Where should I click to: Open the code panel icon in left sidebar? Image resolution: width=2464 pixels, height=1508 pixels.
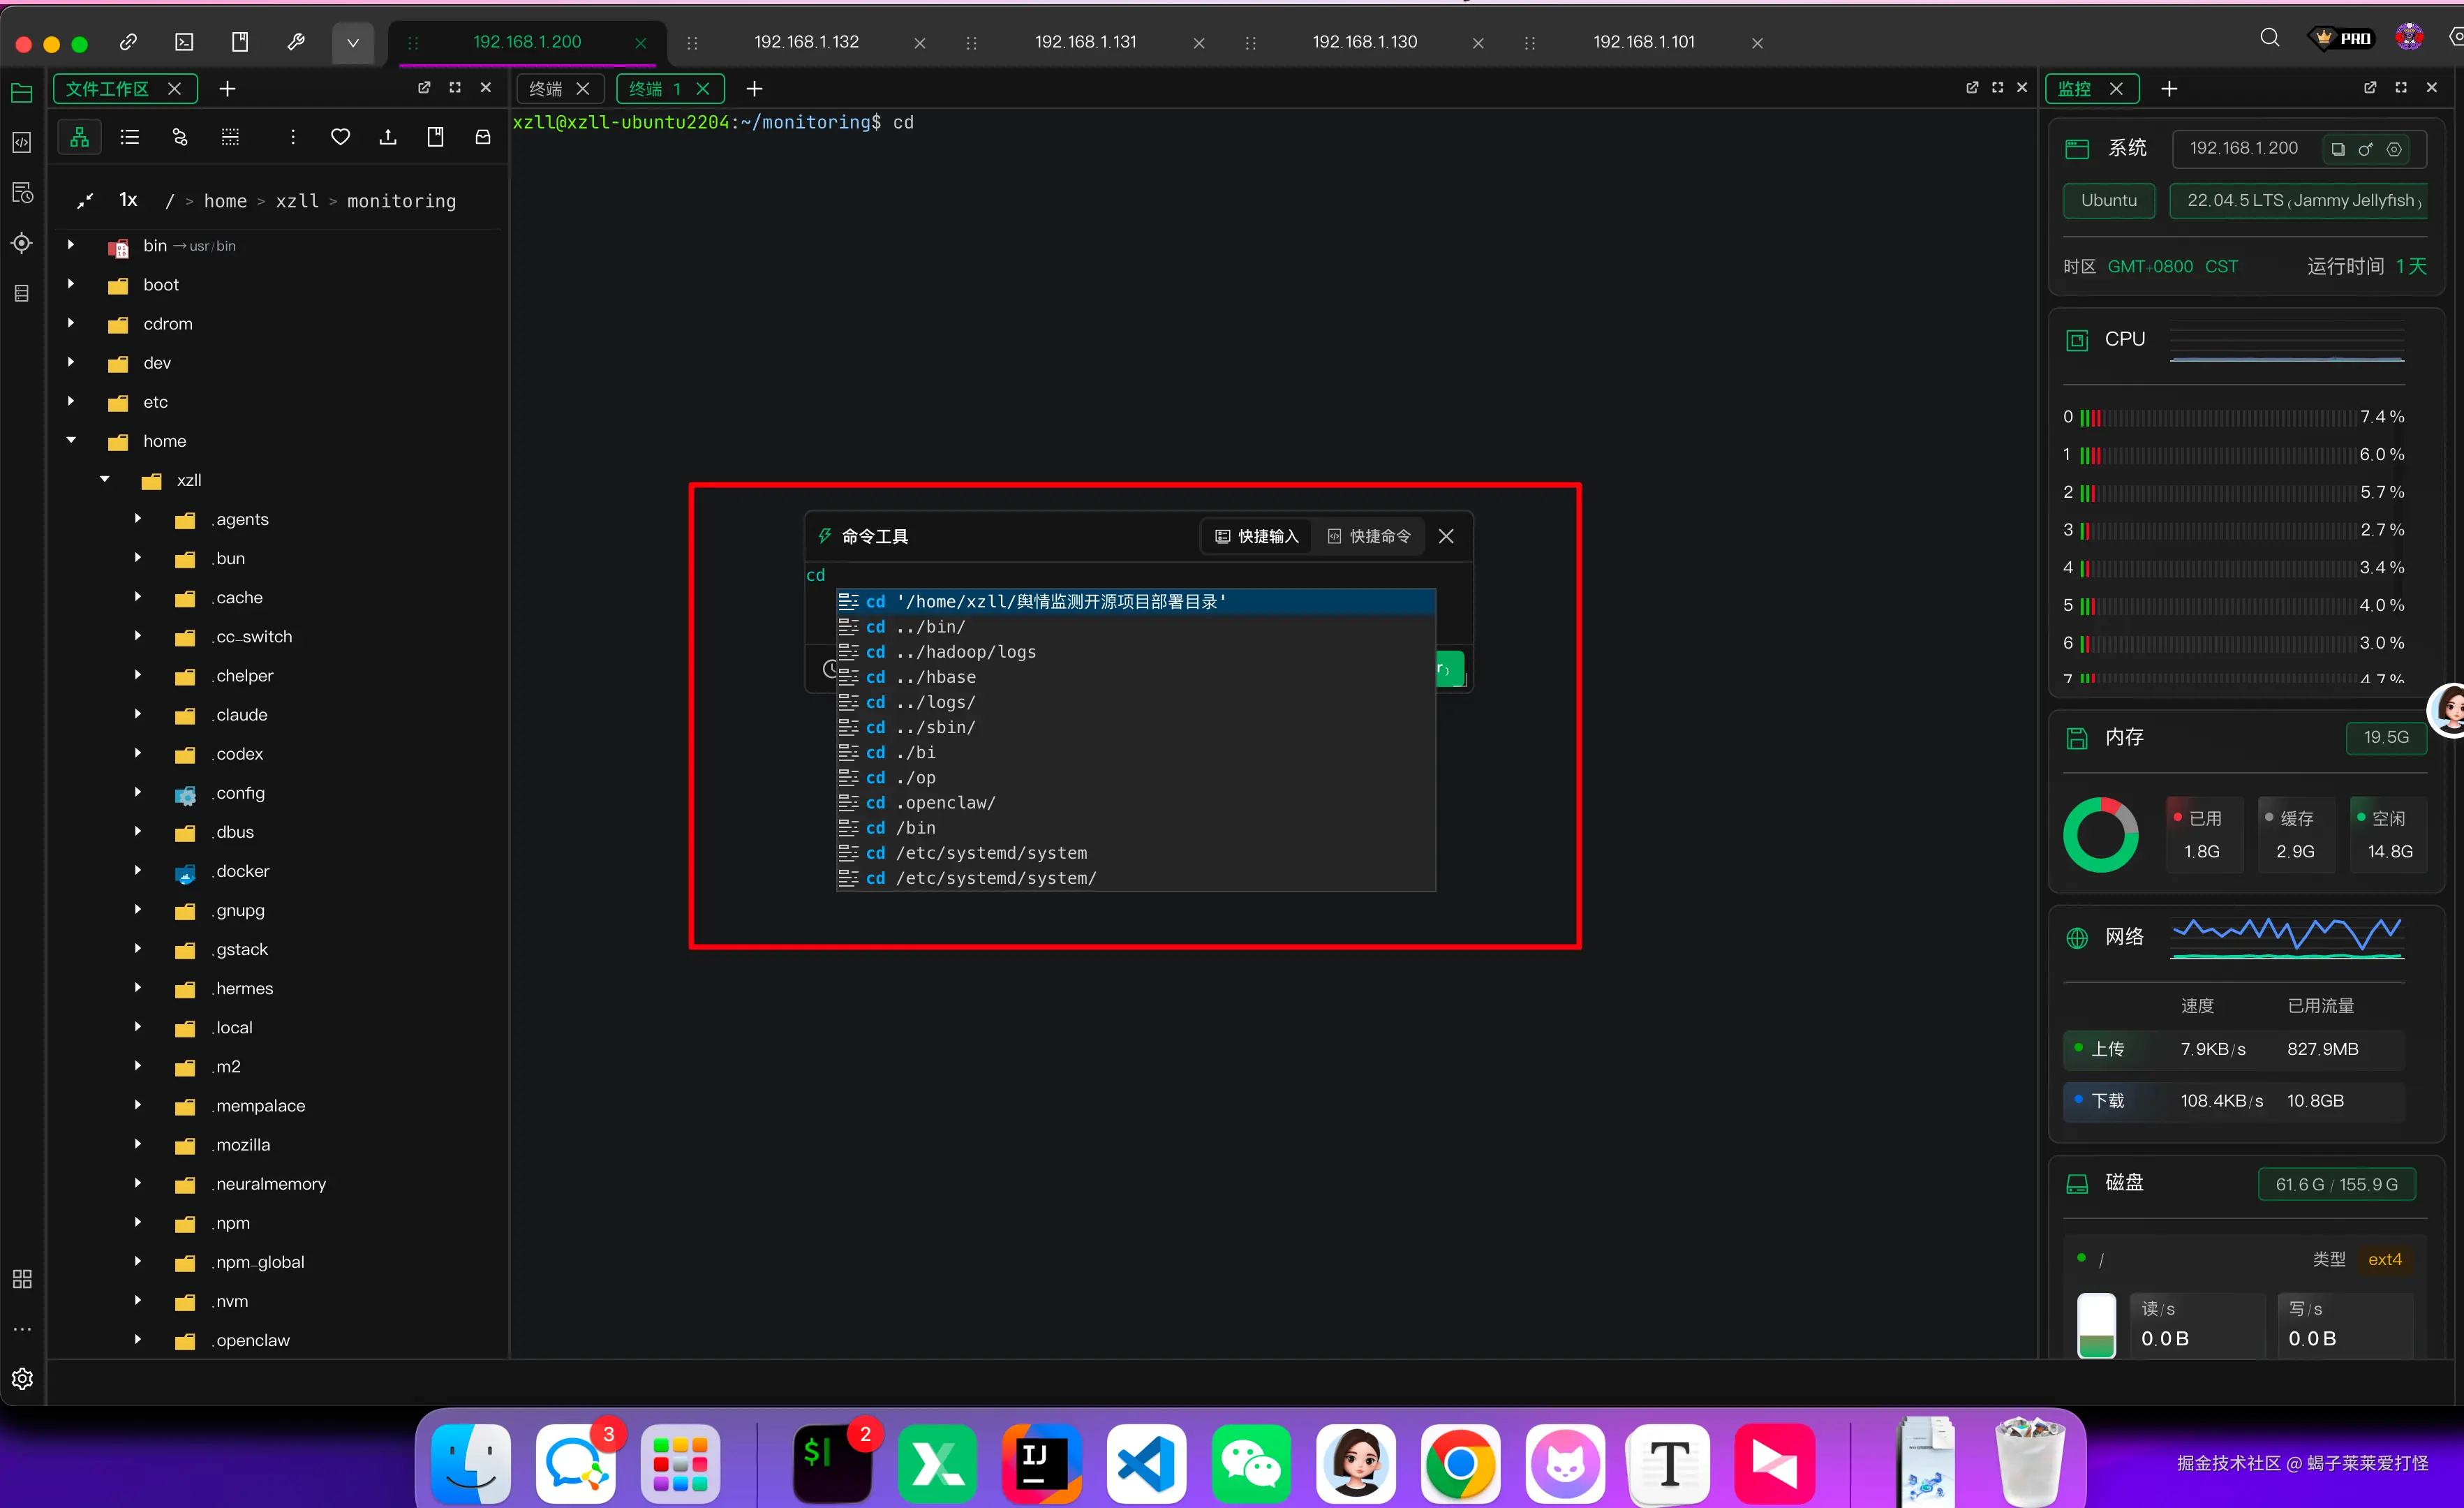[22, 143]
